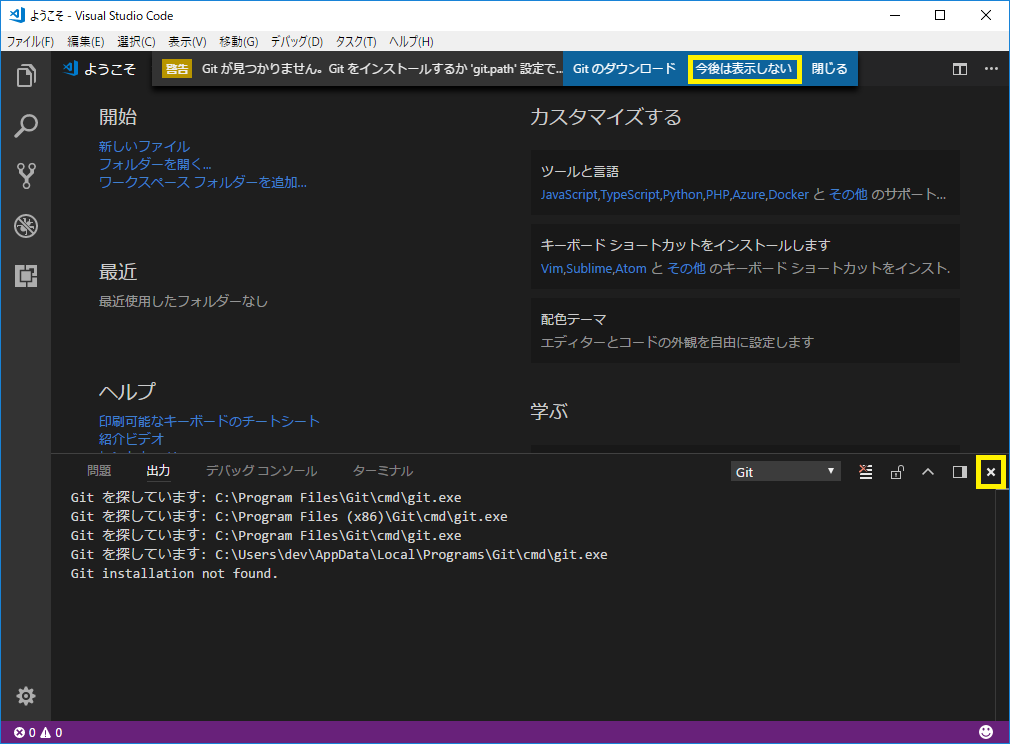Open the Search view in activity bar
The height and width of the screenshot is (744, 1010).
26,126
